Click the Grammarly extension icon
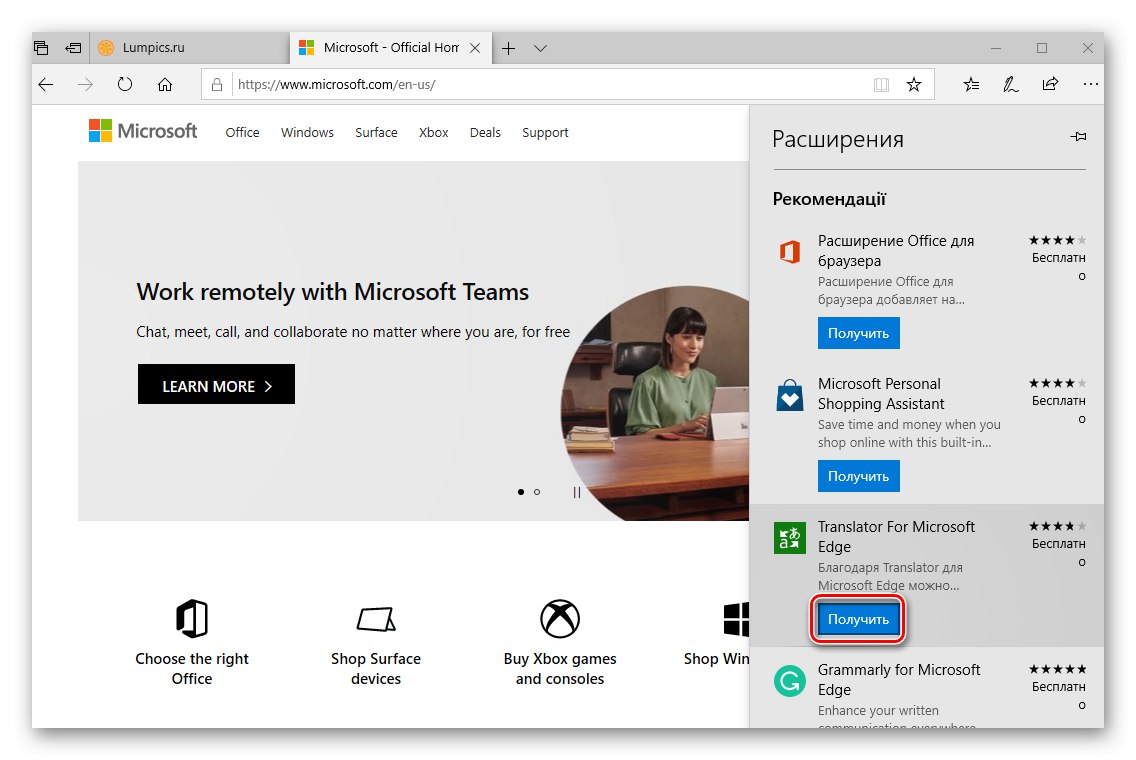Viewport: 1136px width, 760px height. (x=789, y=680)
